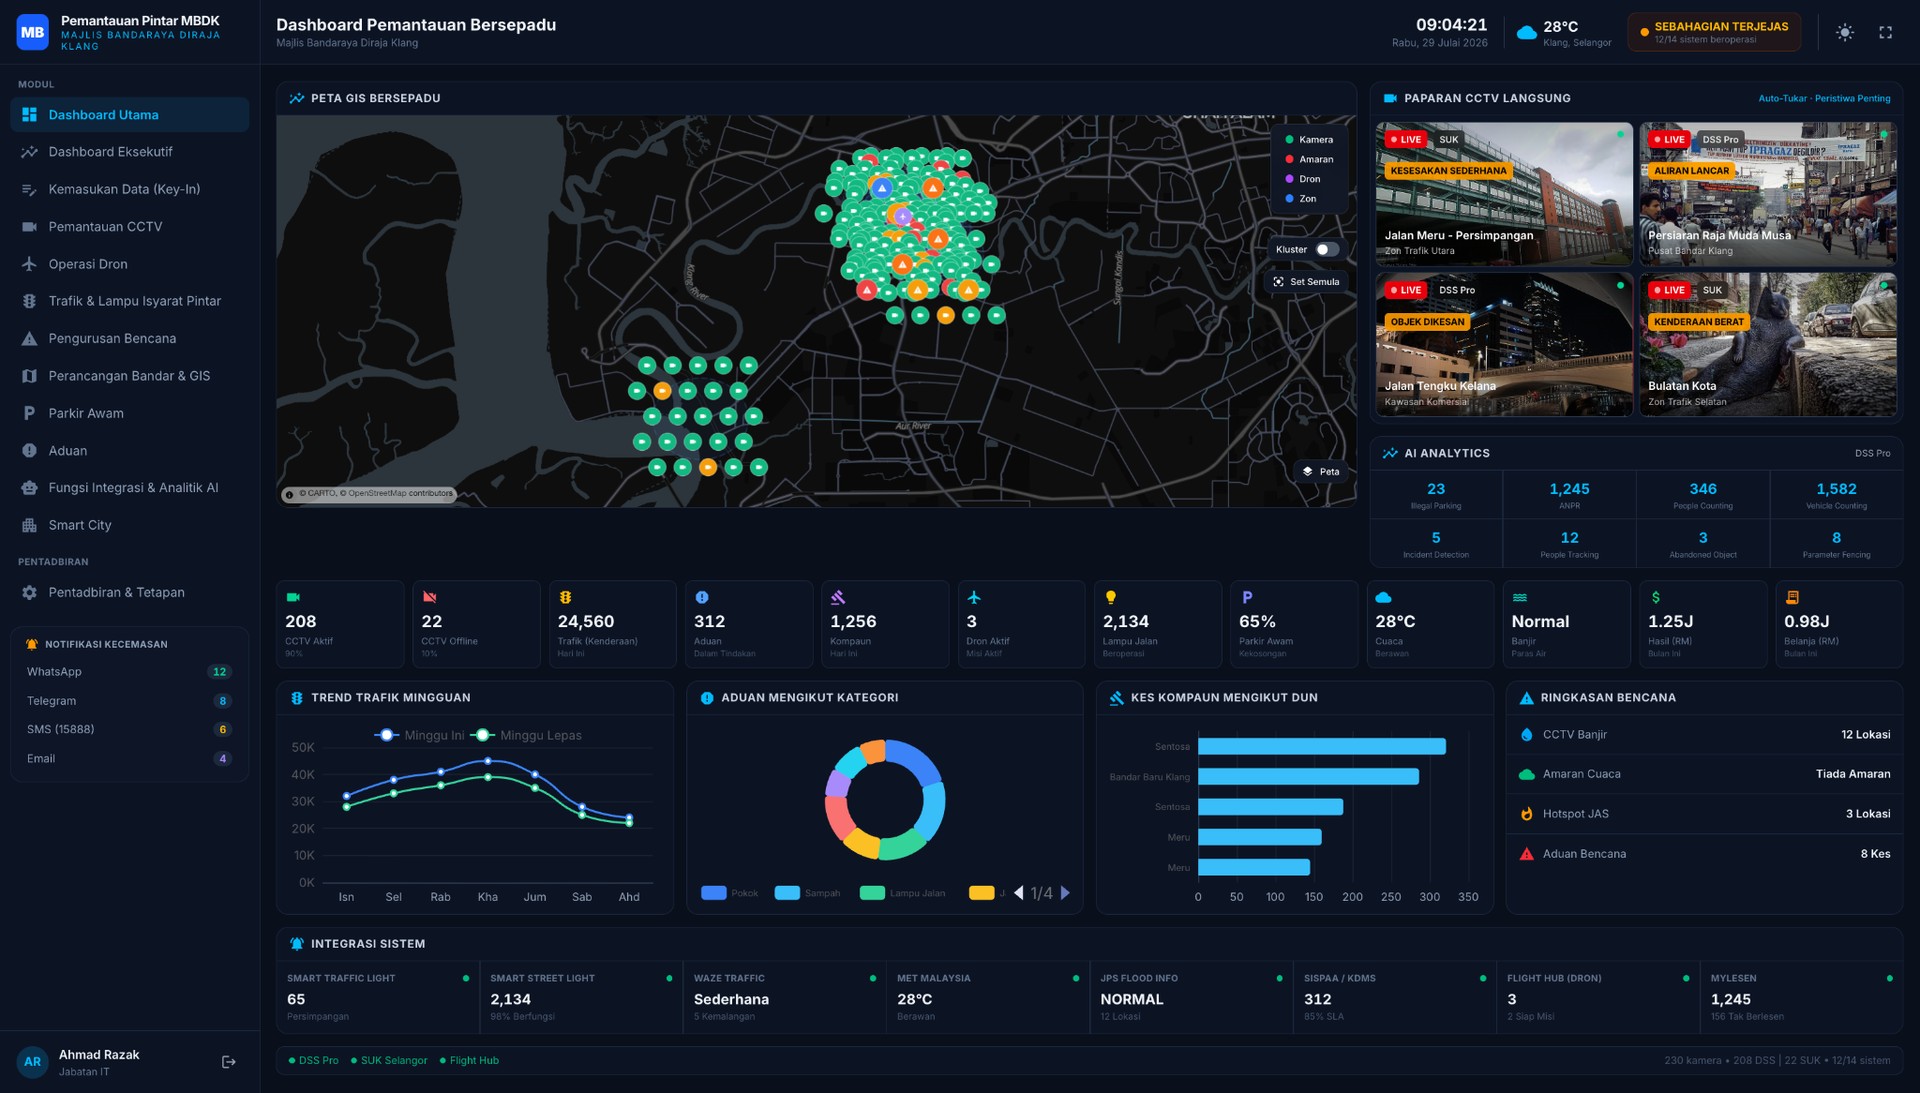Toggle Zon layer in map legend
This screenshot has height=1093, width=1920.
[x=1301, y=198]
